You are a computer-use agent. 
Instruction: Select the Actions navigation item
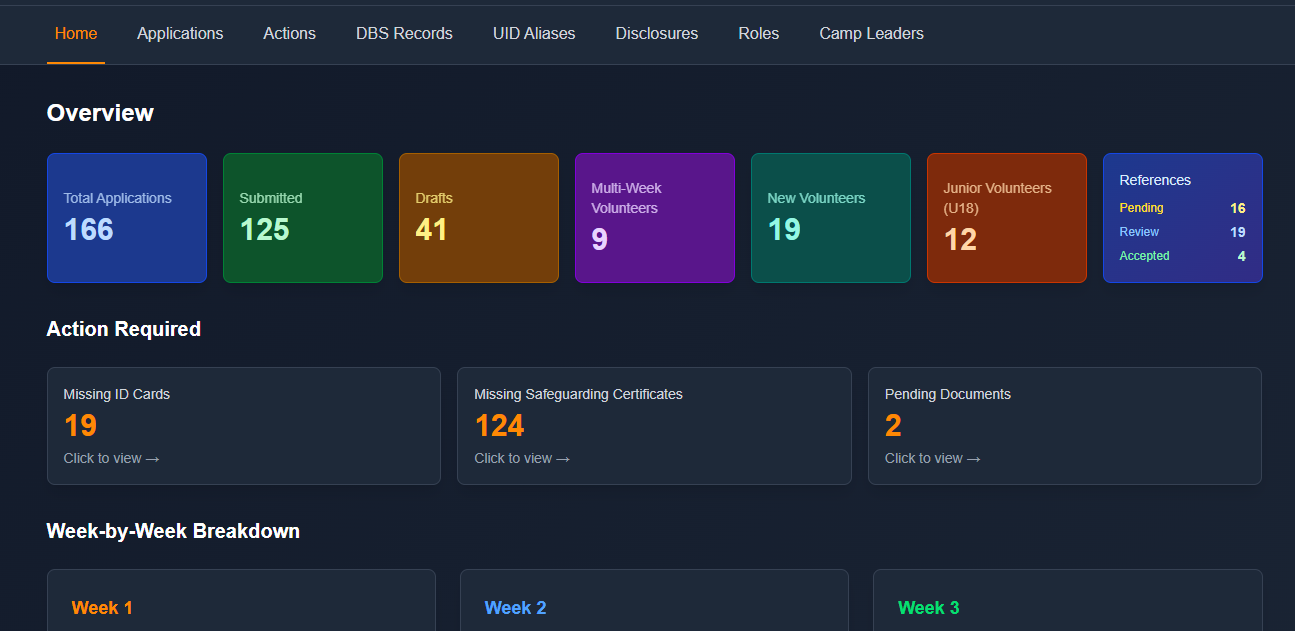[289, 33]
